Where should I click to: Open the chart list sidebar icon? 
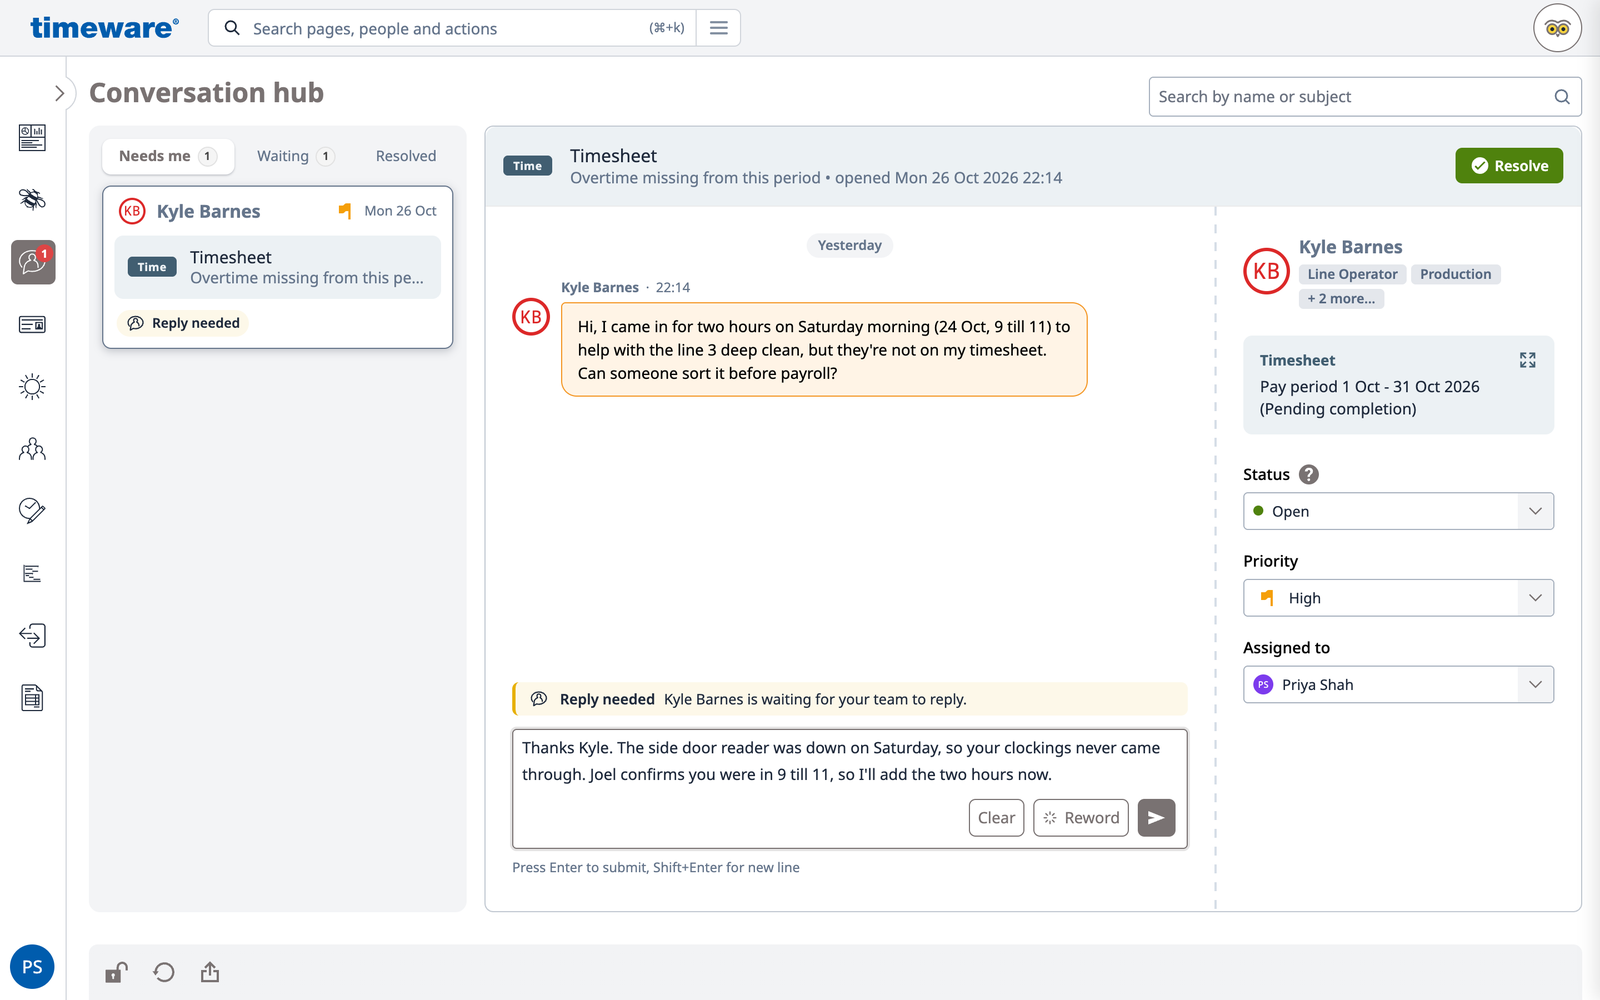coord(32,574)
